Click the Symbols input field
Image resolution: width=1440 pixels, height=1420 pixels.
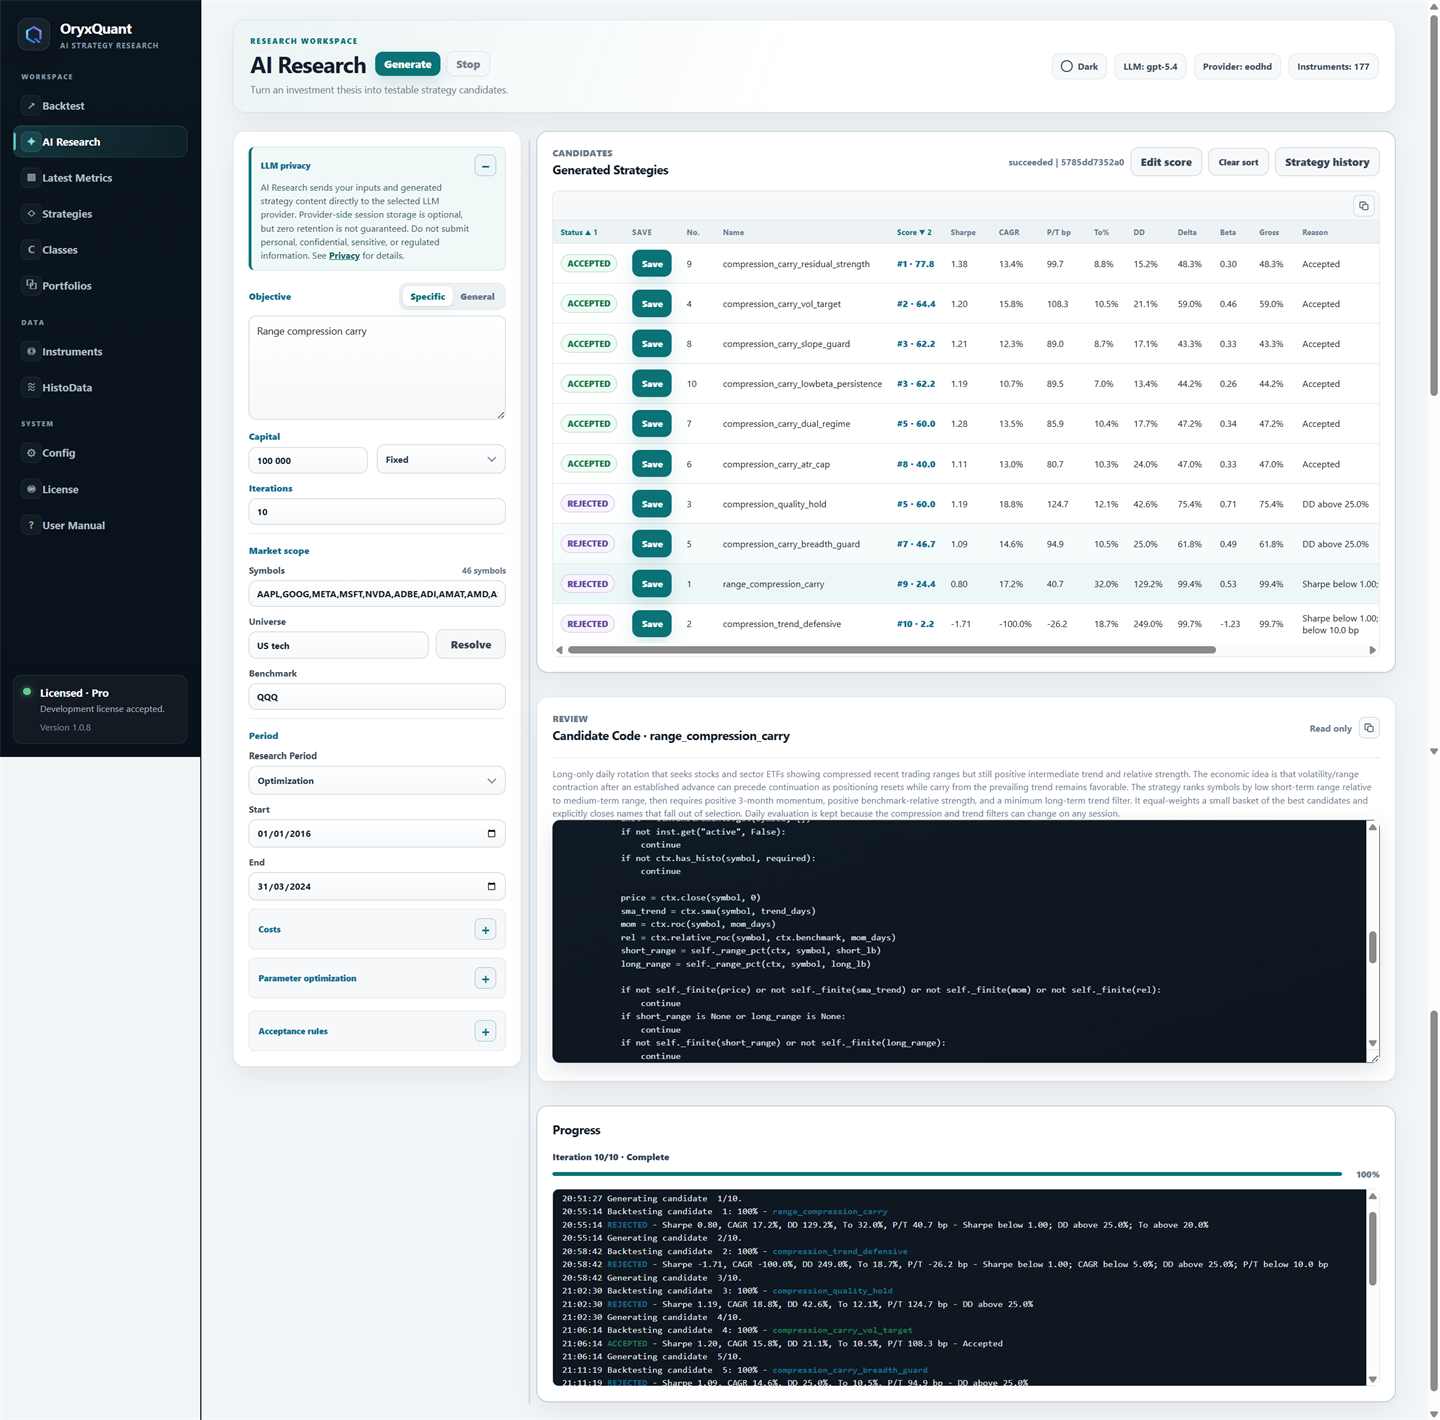(377, 594)
